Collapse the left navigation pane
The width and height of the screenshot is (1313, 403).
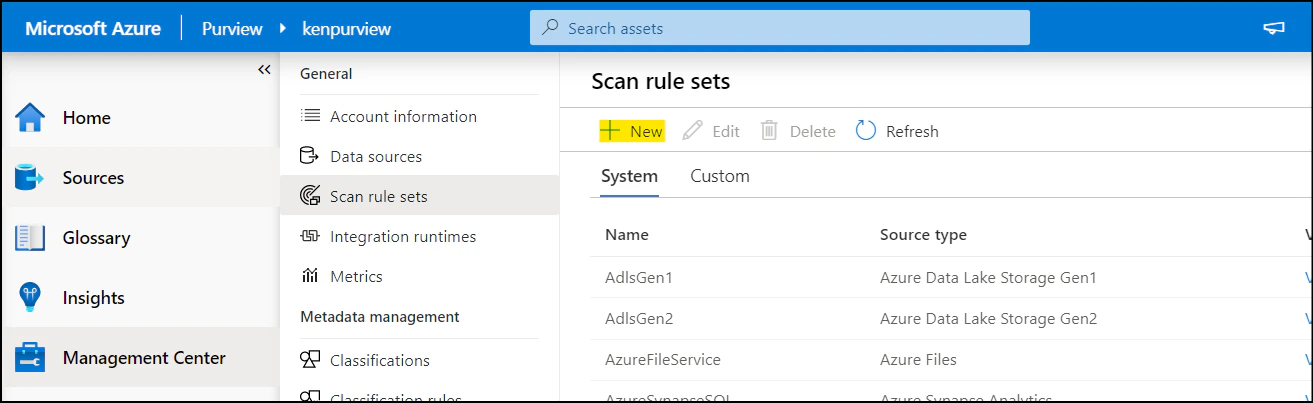264,70
